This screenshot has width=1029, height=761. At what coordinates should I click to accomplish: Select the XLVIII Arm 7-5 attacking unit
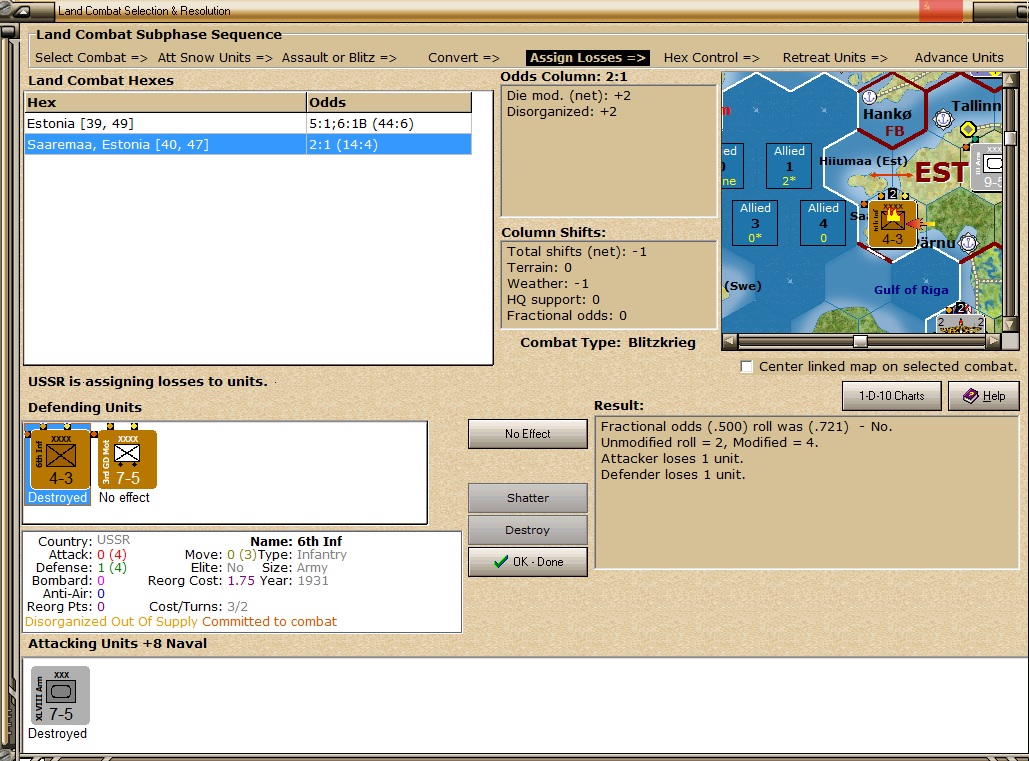pyautogui.click(x=60, y=695)
